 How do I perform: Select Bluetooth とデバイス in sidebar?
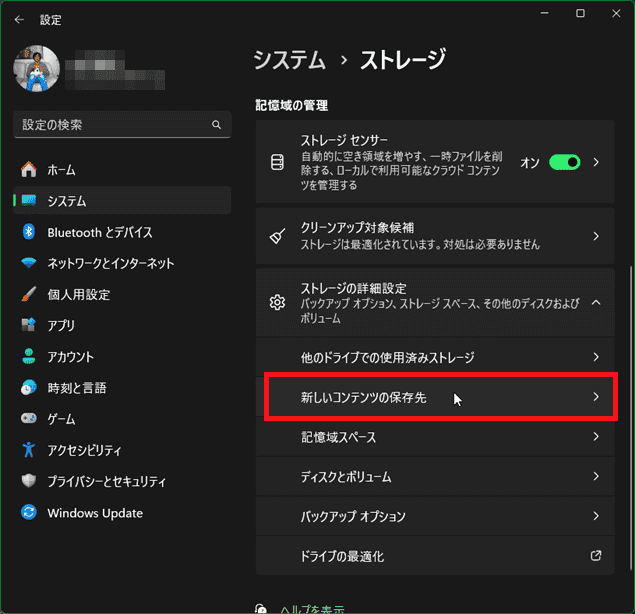tap(99, 232)
